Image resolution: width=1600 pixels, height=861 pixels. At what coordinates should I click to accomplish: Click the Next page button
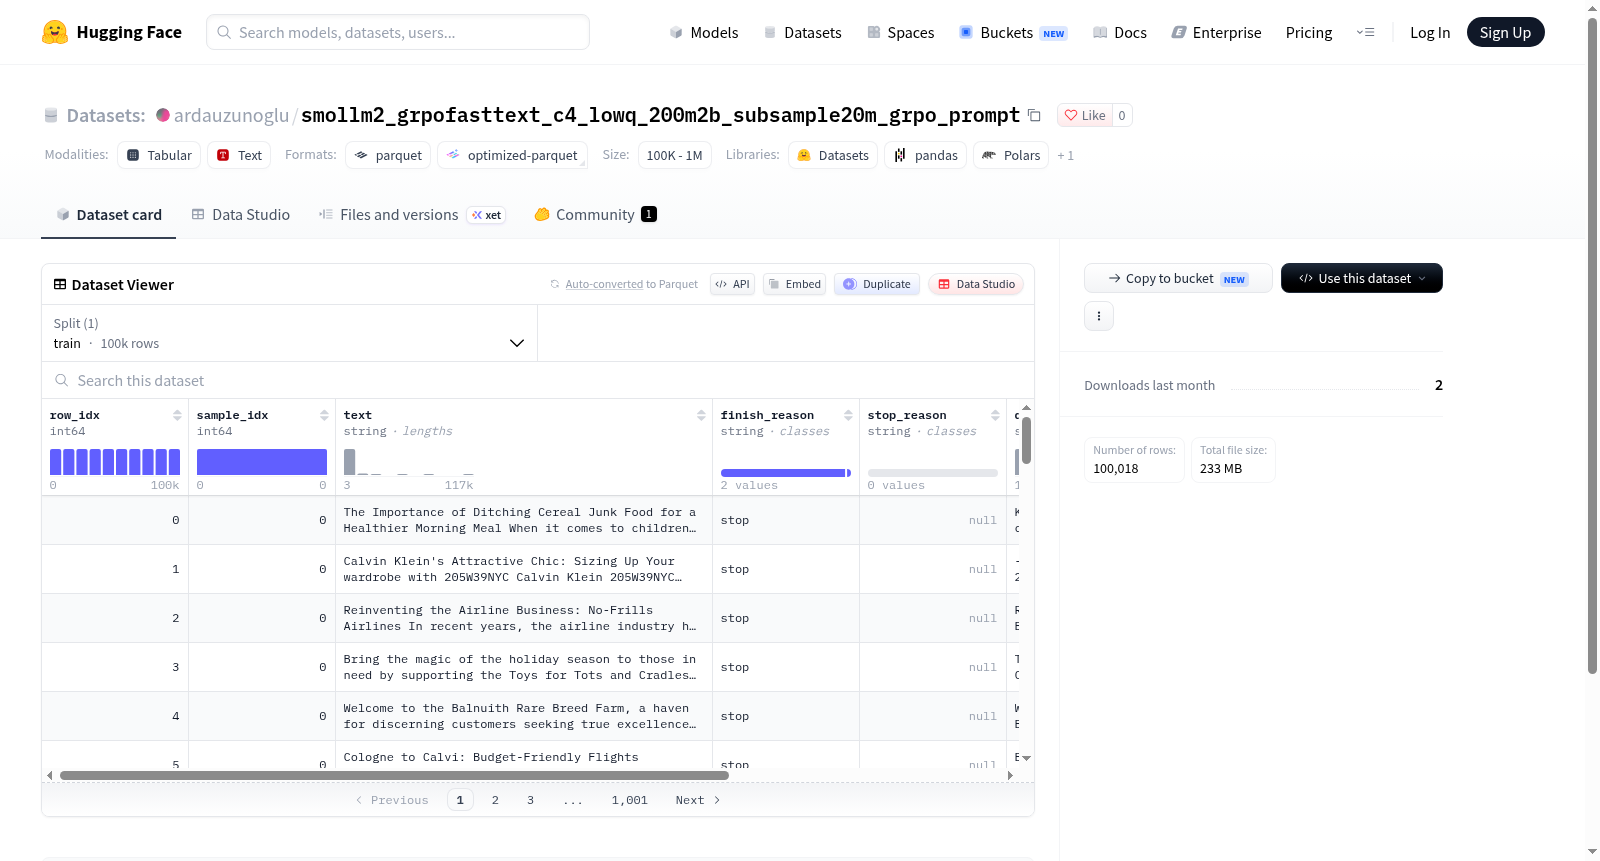point(697,800)
